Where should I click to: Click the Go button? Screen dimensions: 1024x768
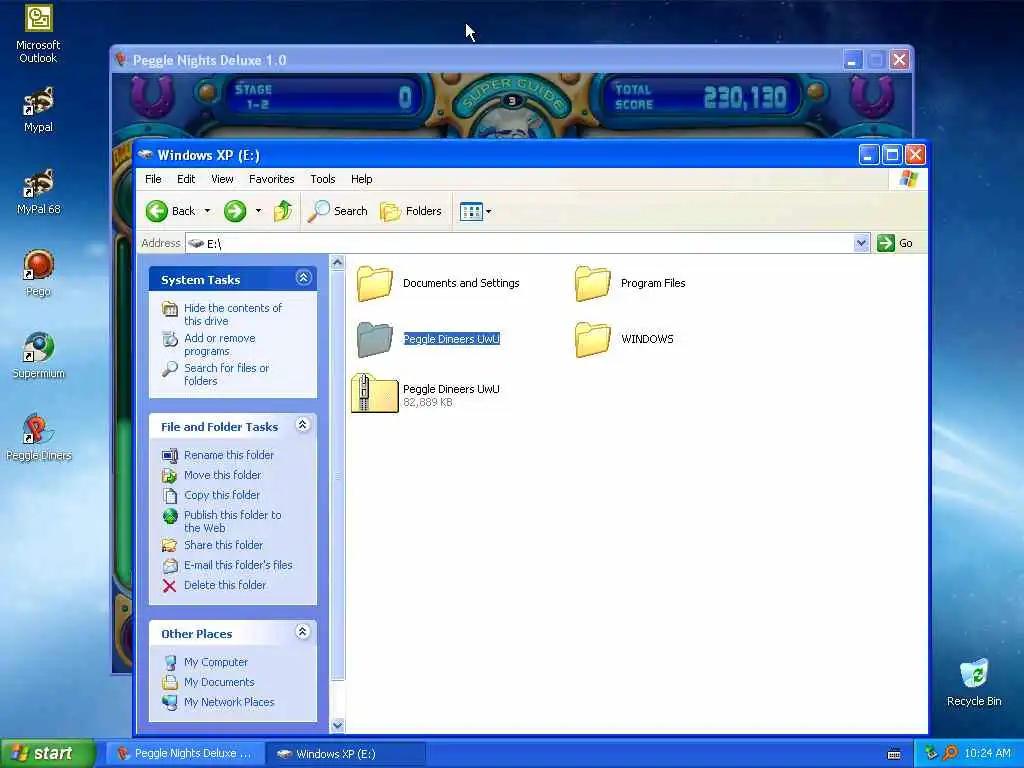[895, 243]
